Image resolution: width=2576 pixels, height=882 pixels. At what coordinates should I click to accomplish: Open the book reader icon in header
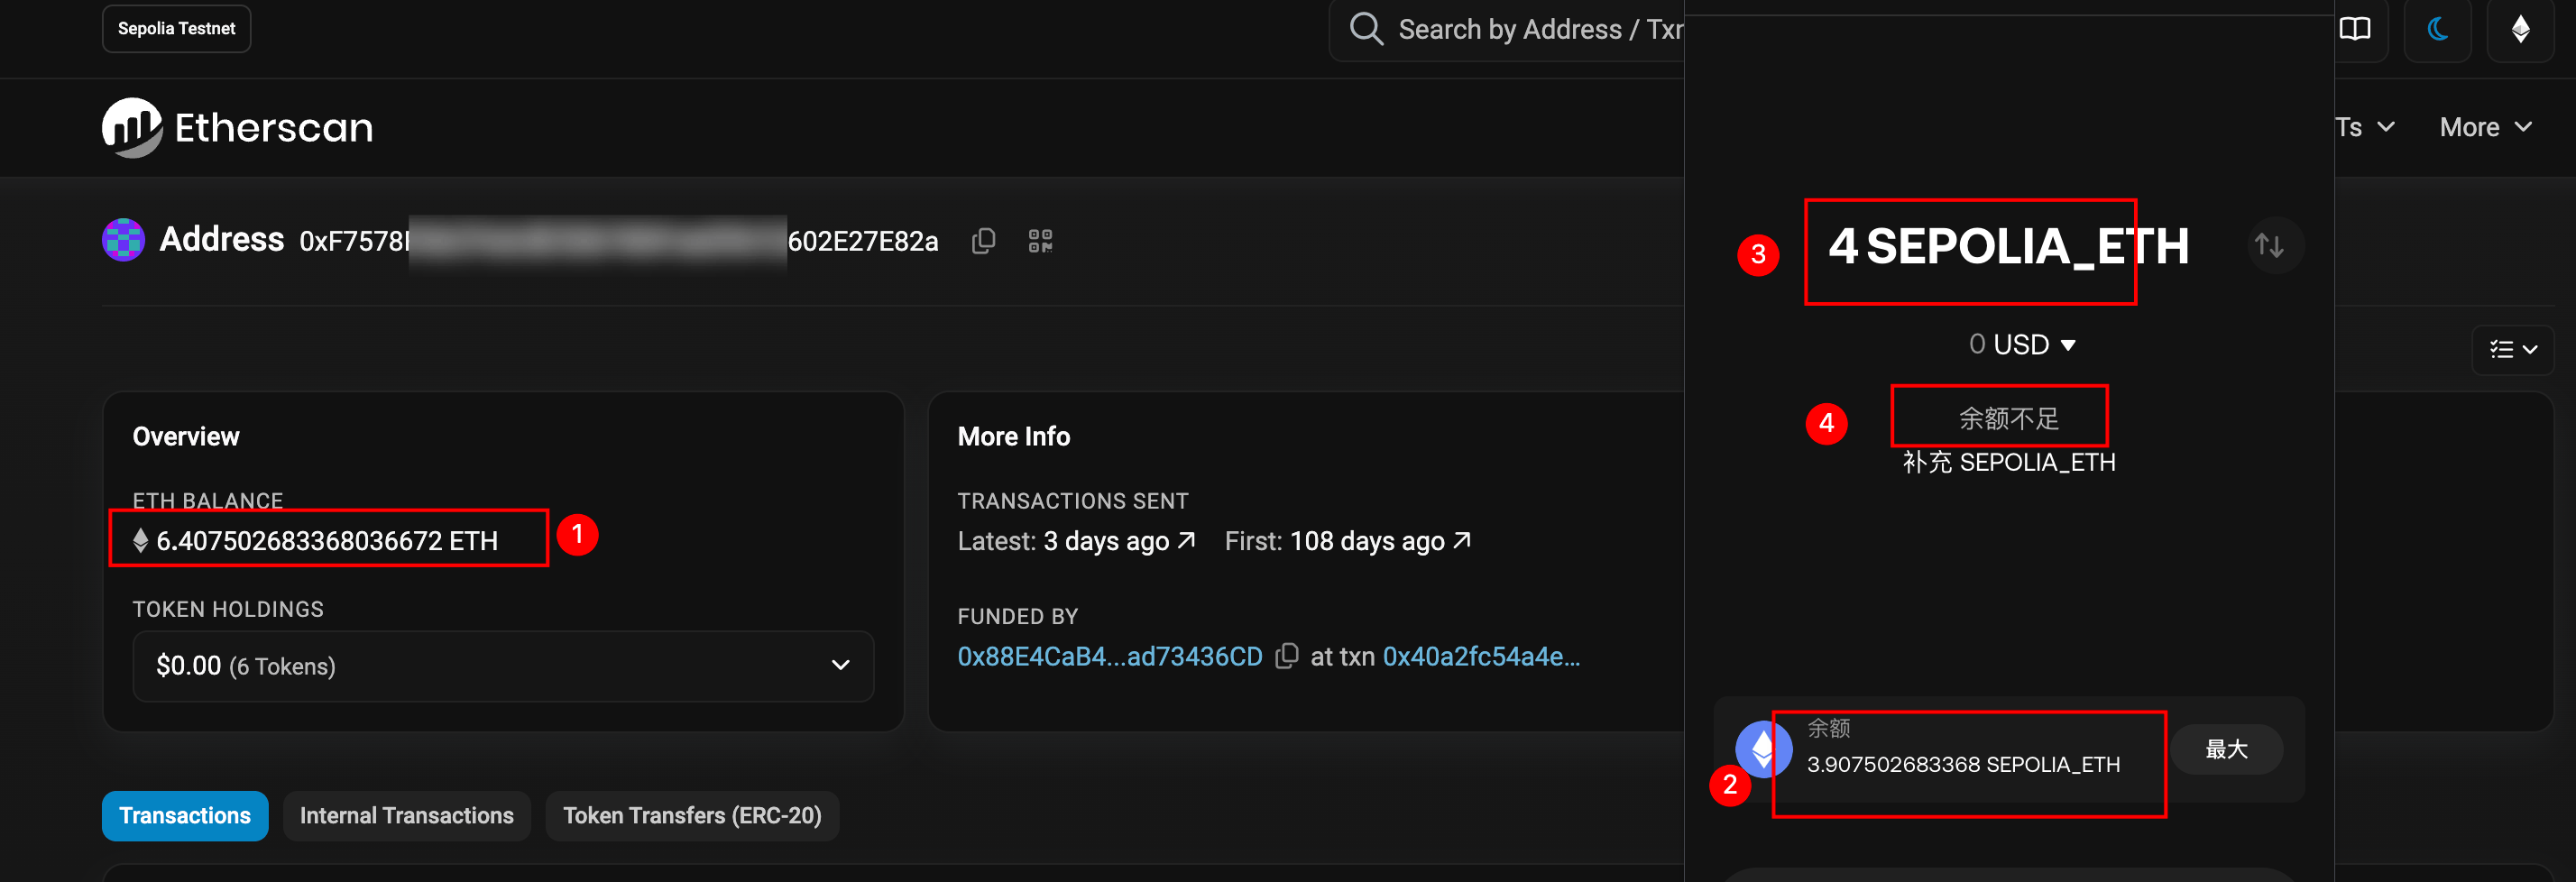(x=2355, y=29)
